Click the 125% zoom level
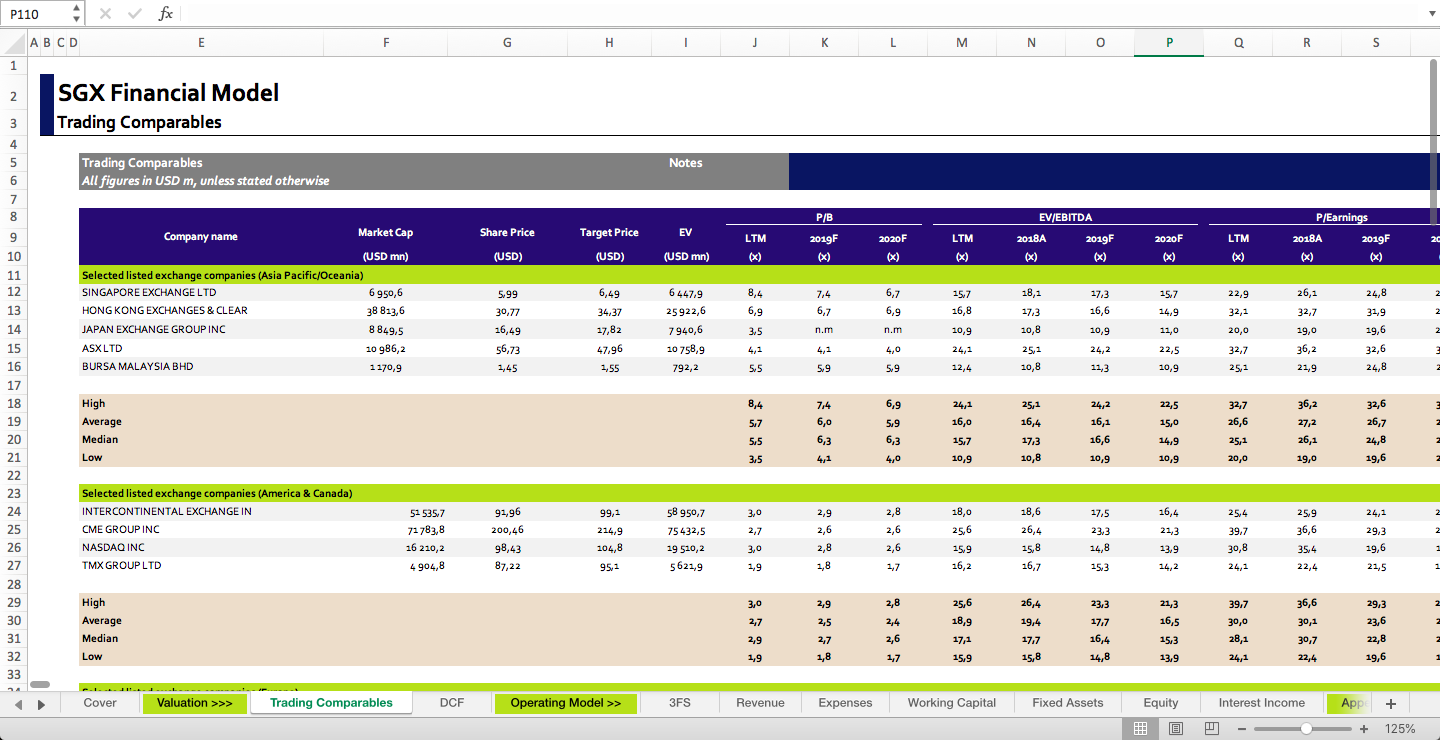Image resolution: width=1440 pixels, height=740 pixels. tap(1400, 729)
